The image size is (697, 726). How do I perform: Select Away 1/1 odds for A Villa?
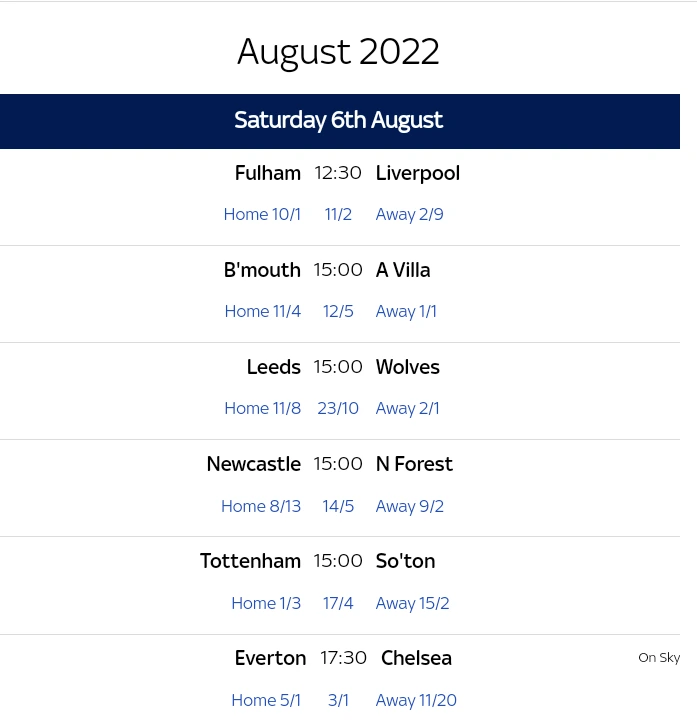pos(406,311)
